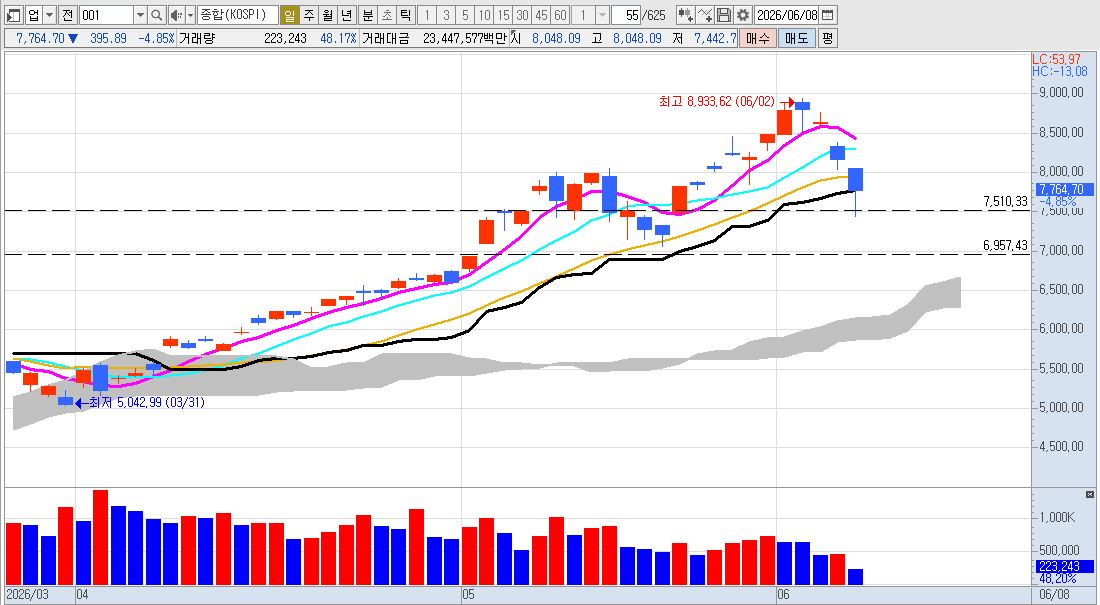Choose the 30 interval button
This screenshot has height=605, width=1100.
(522, 15)
